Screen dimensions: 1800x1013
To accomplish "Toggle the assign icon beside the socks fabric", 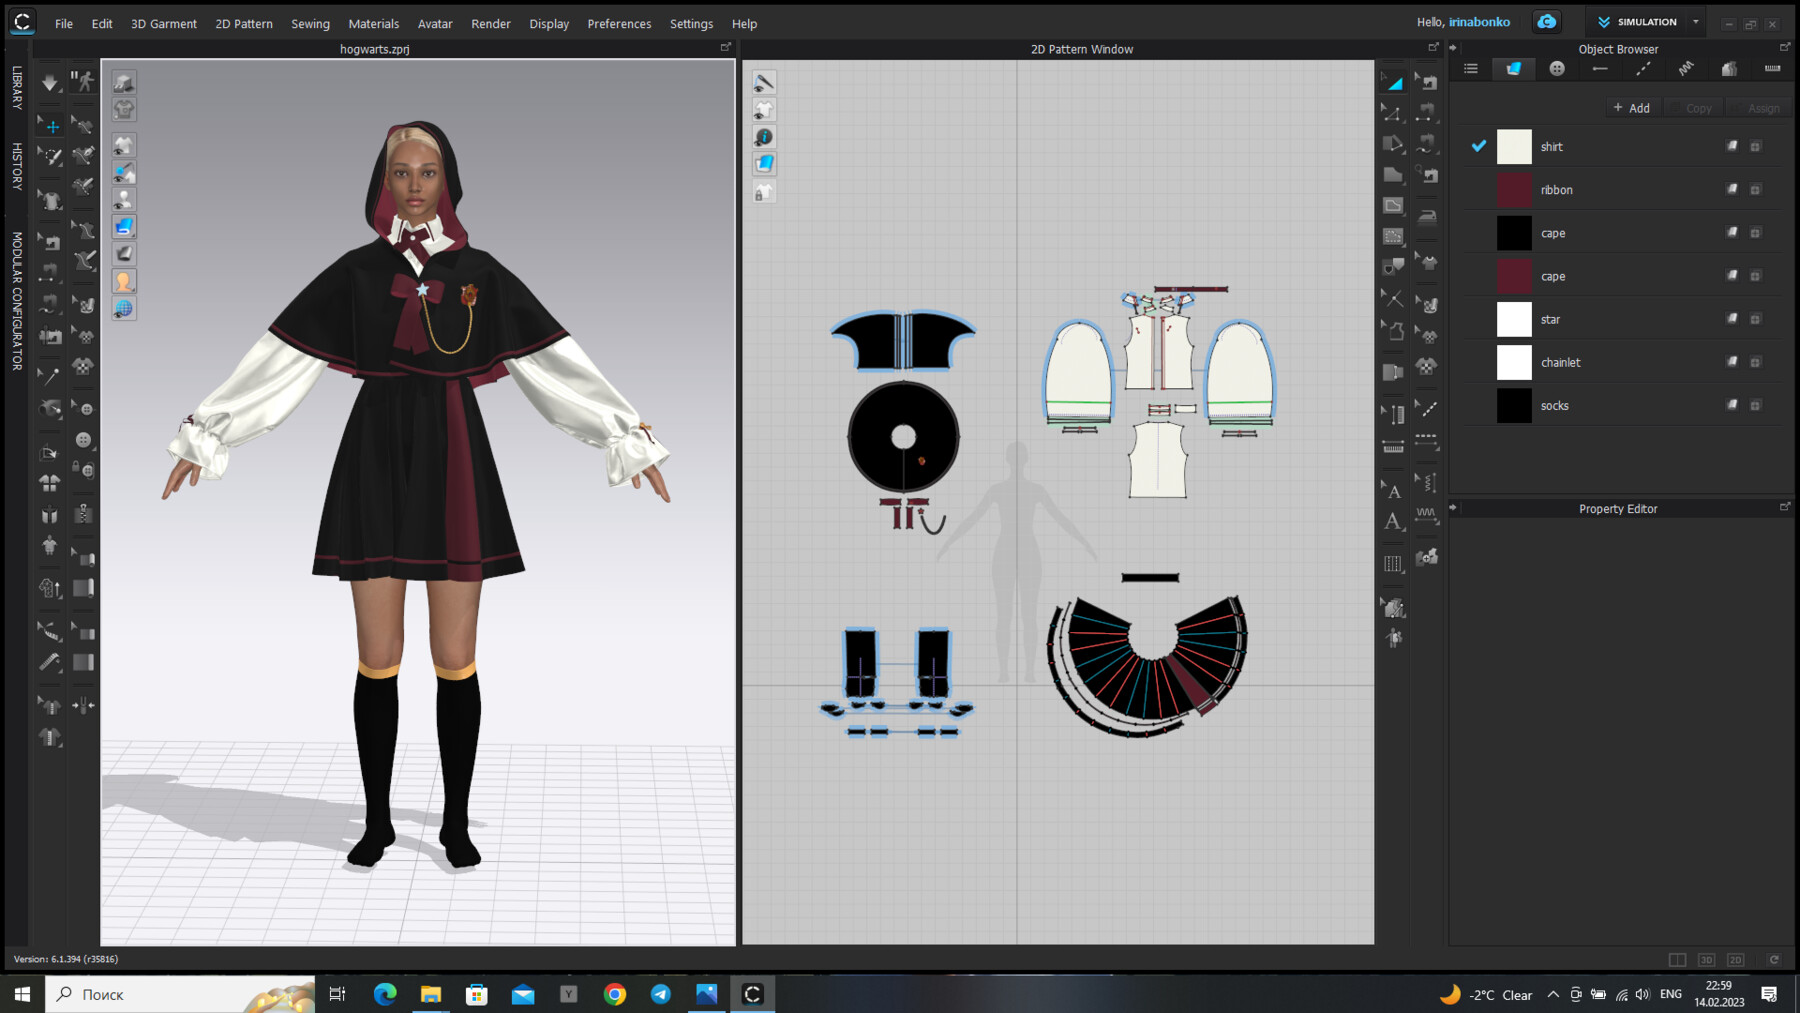I will [x=1756, y=405].
